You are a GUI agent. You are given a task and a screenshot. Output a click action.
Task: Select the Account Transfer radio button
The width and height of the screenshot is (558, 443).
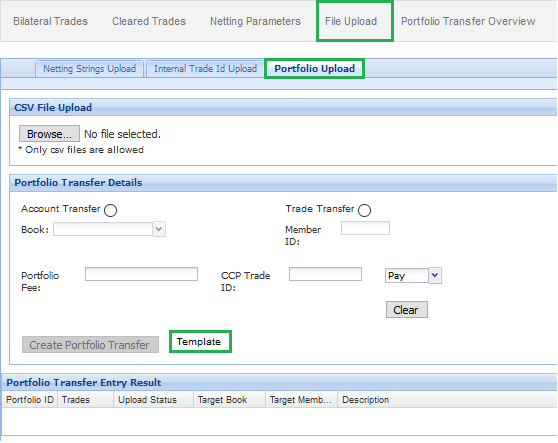(x=110, y=210)
